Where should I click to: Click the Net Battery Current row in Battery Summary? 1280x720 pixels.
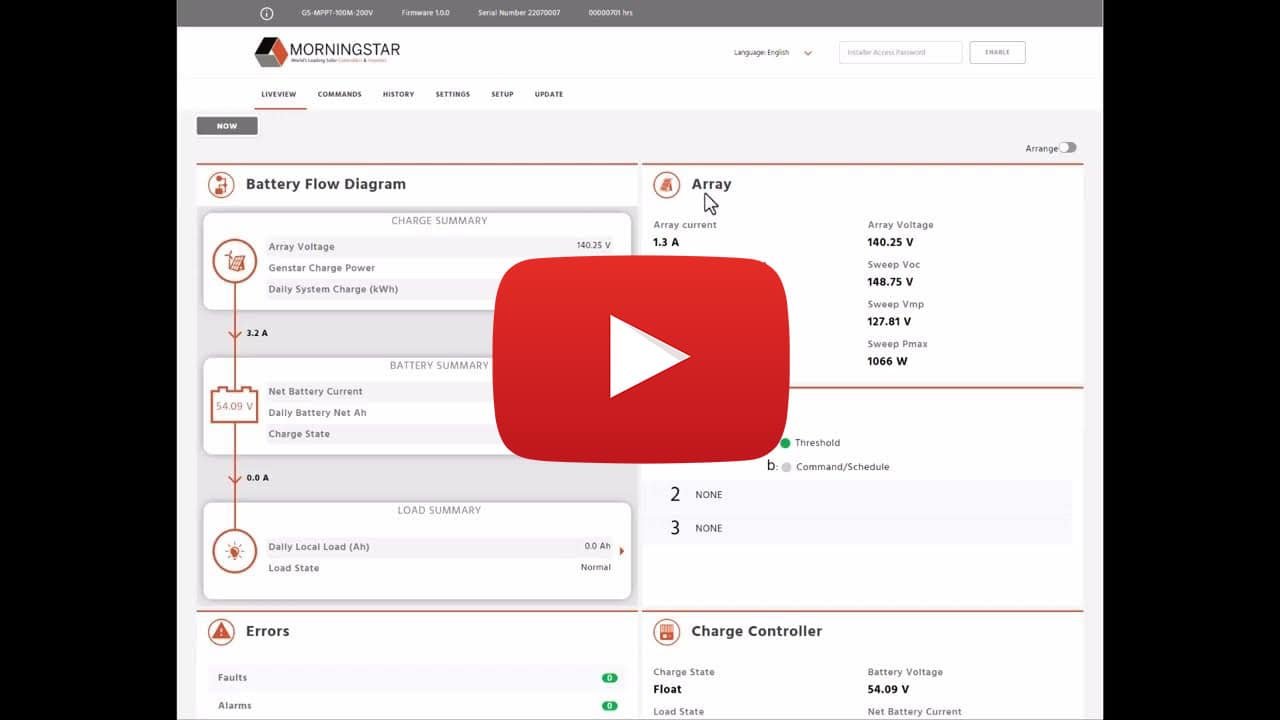point(439,391)
